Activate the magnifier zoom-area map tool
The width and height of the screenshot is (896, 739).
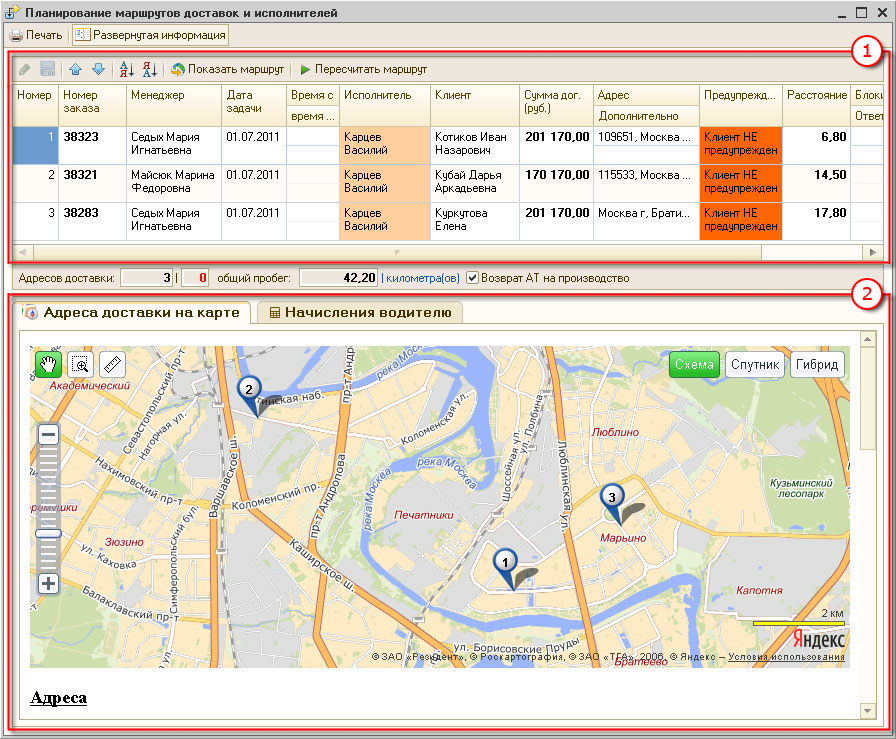tap(80, 364)
